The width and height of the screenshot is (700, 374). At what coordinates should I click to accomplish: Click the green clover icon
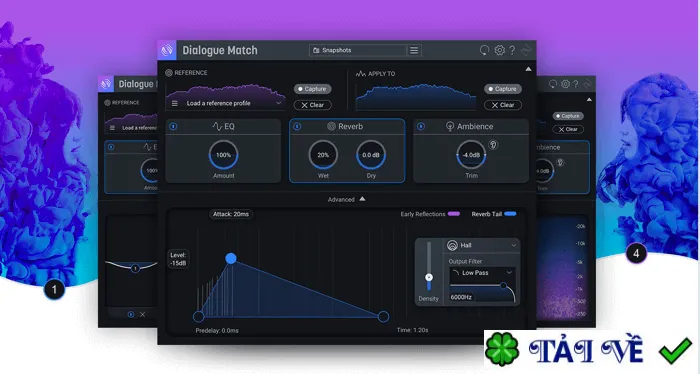(x=502, y=349)
